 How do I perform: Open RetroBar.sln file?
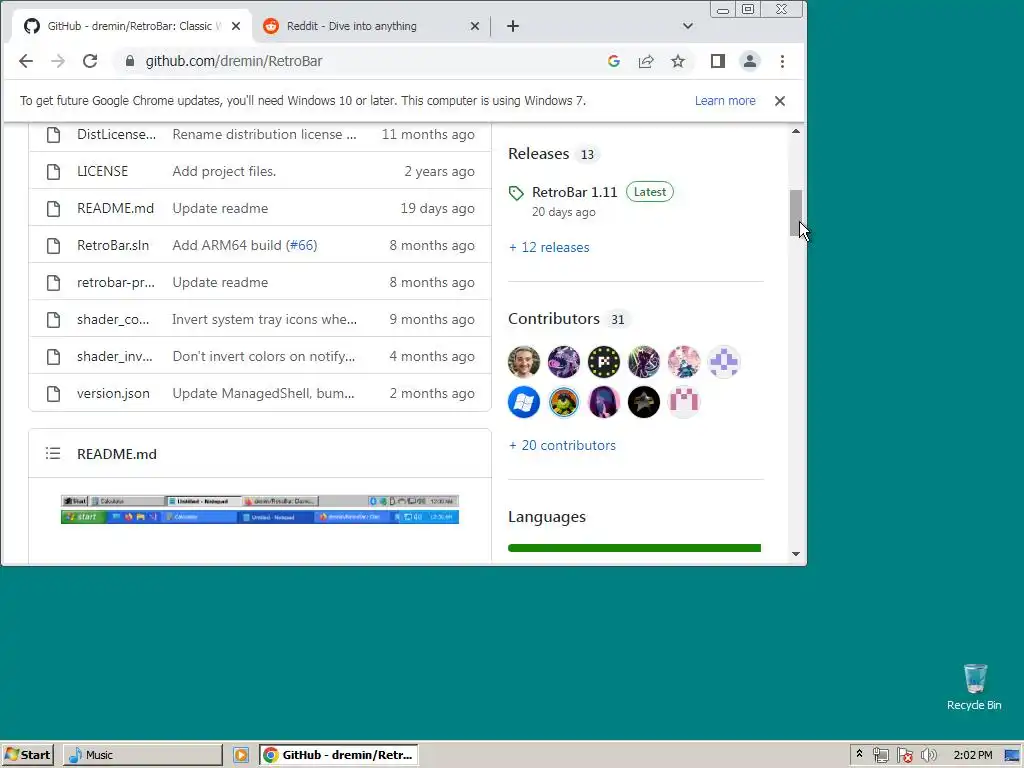coord(113,246)
